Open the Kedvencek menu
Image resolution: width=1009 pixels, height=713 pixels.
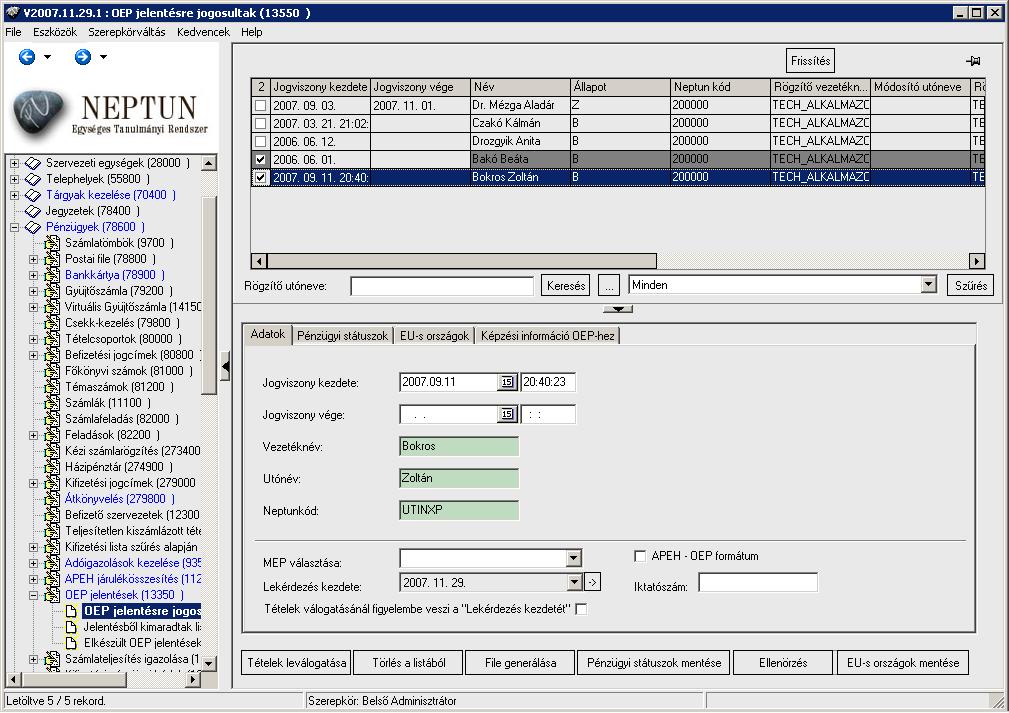coord(203,32)
